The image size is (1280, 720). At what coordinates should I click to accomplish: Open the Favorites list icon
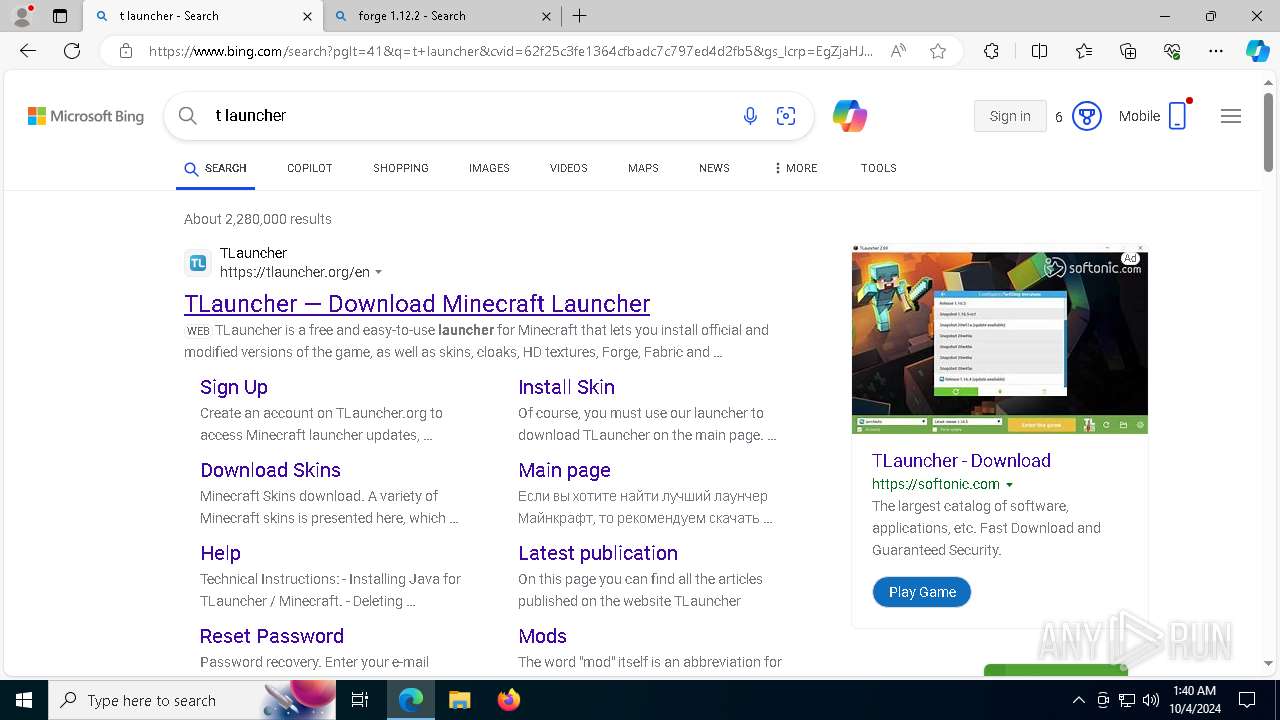coord(1084,51)
